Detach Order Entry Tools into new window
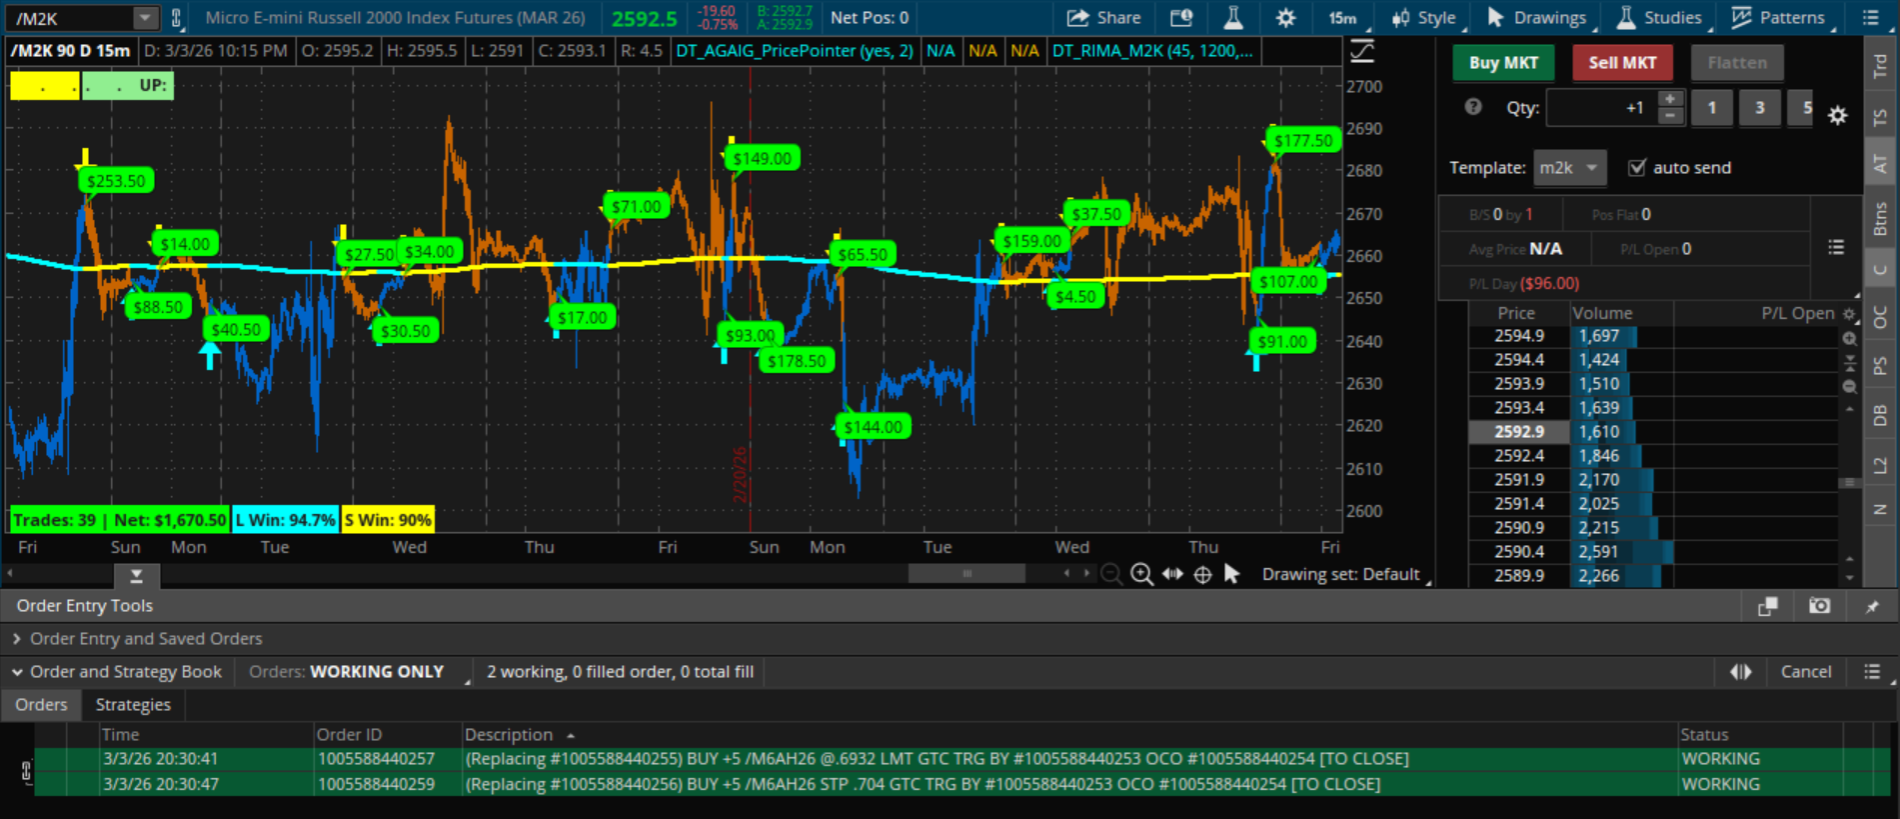Image resolution: width=1900 pixels, height=819 pixels. (1767, 606)
